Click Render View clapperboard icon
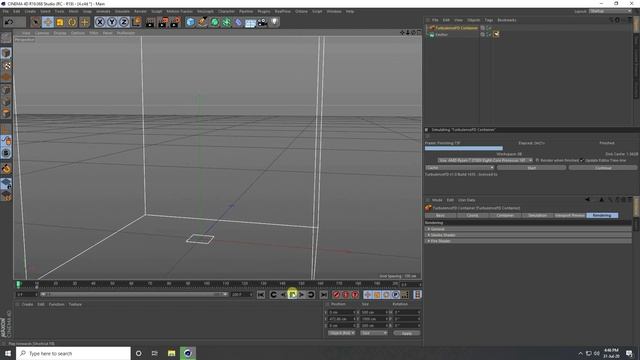 [x=150, y=22]
